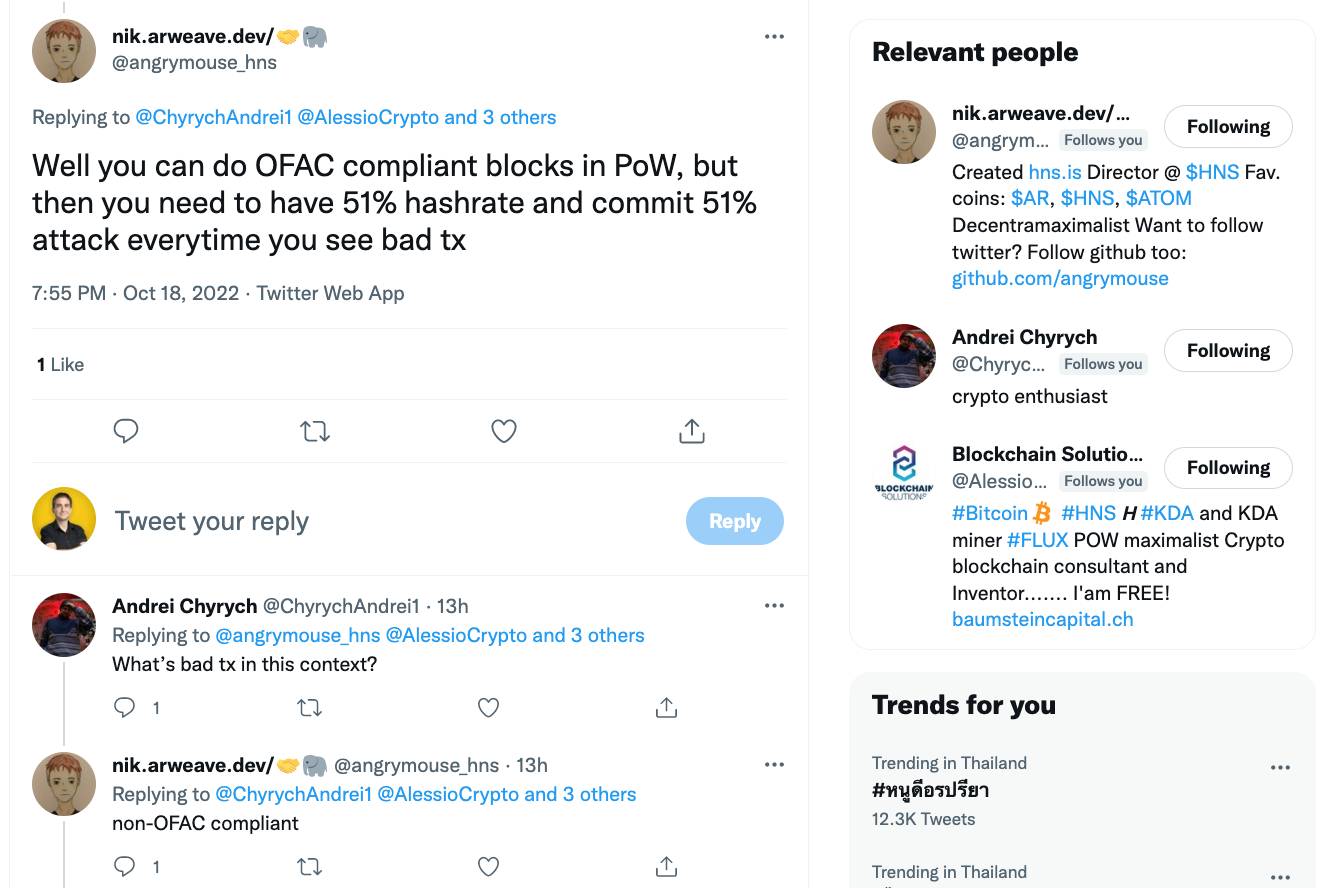Image resolution: width=1322 pixels, height=888 pixels.
Task: Click the Reply button to post
Action: 734,521
